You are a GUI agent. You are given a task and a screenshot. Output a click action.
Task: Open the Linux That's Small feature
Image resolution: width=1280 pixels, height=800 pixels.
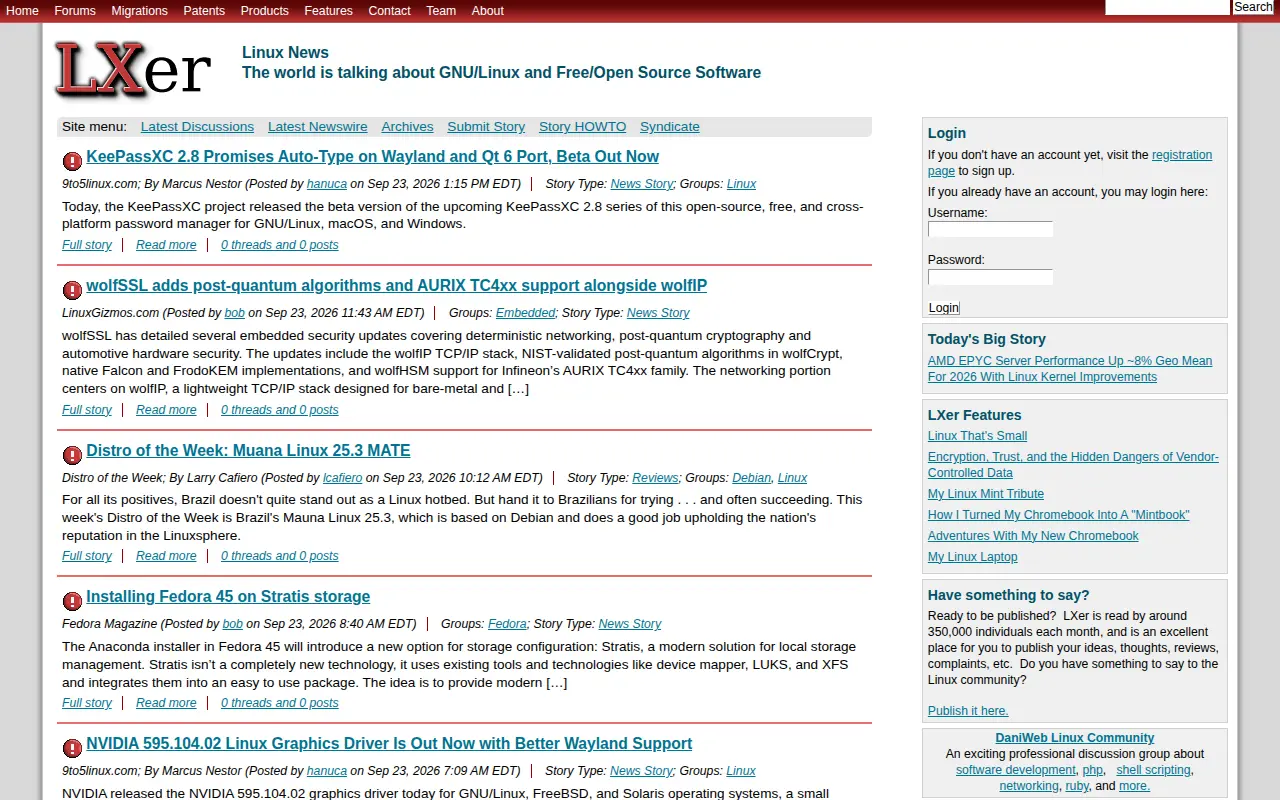[977, 436]
